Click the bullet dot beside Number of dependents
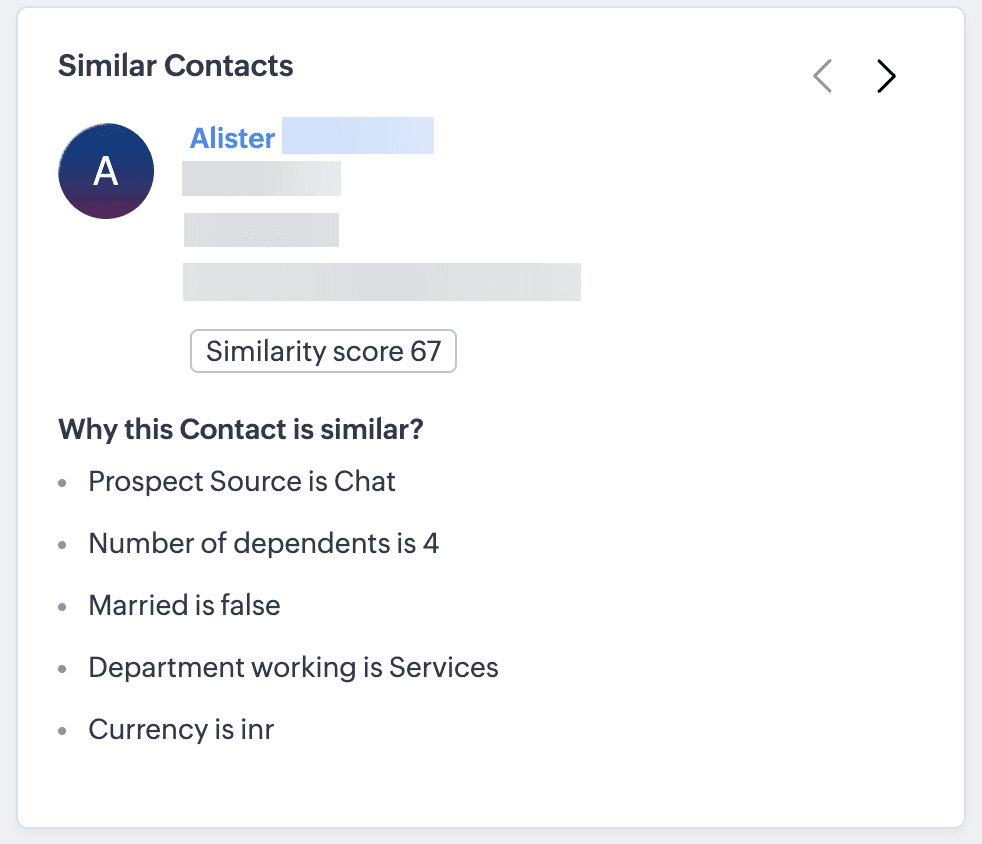 point(63,545)
